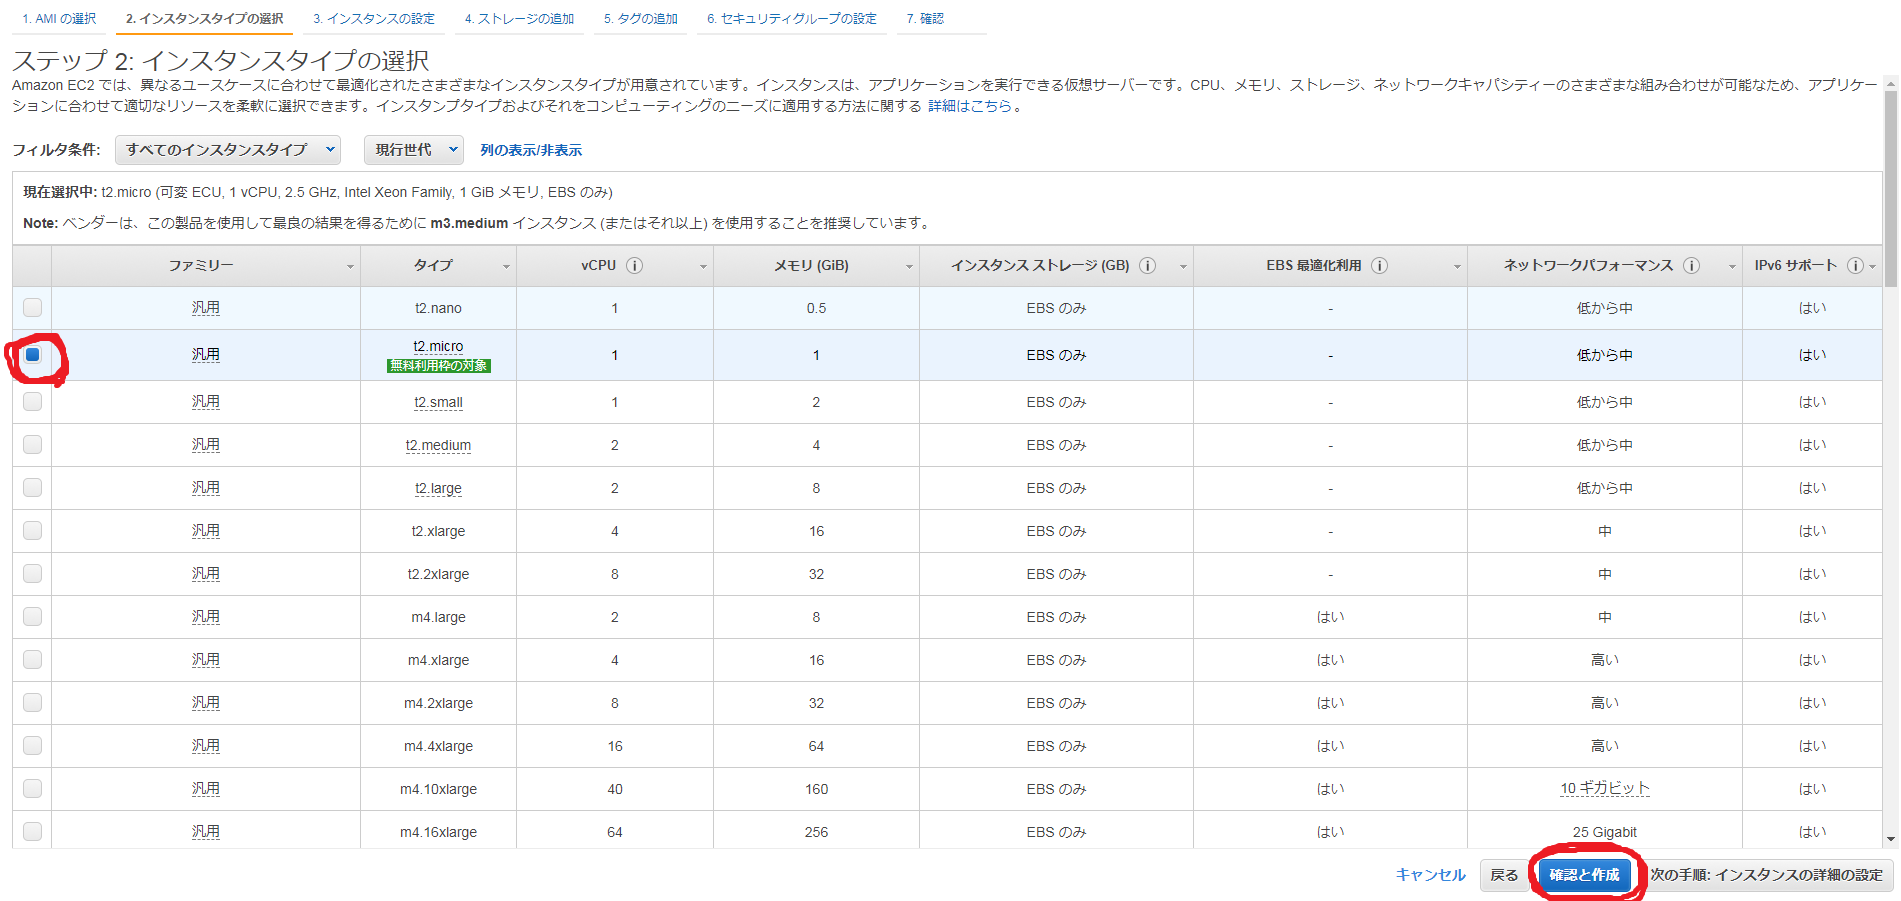Deselect the t2.micro instance checkbox
This screenshot has width=1901, height=901.
coord(33,355)
